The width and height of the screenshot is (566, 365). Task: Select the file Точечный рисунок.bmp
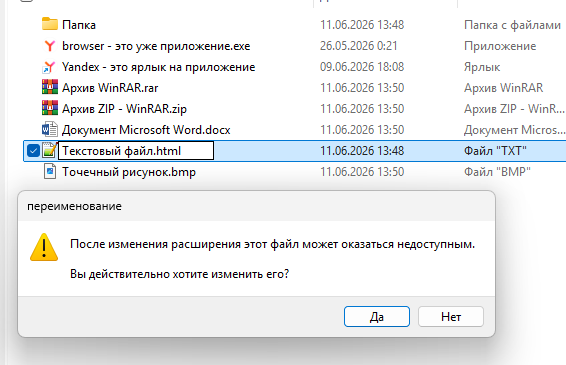(x=129, y=172)
